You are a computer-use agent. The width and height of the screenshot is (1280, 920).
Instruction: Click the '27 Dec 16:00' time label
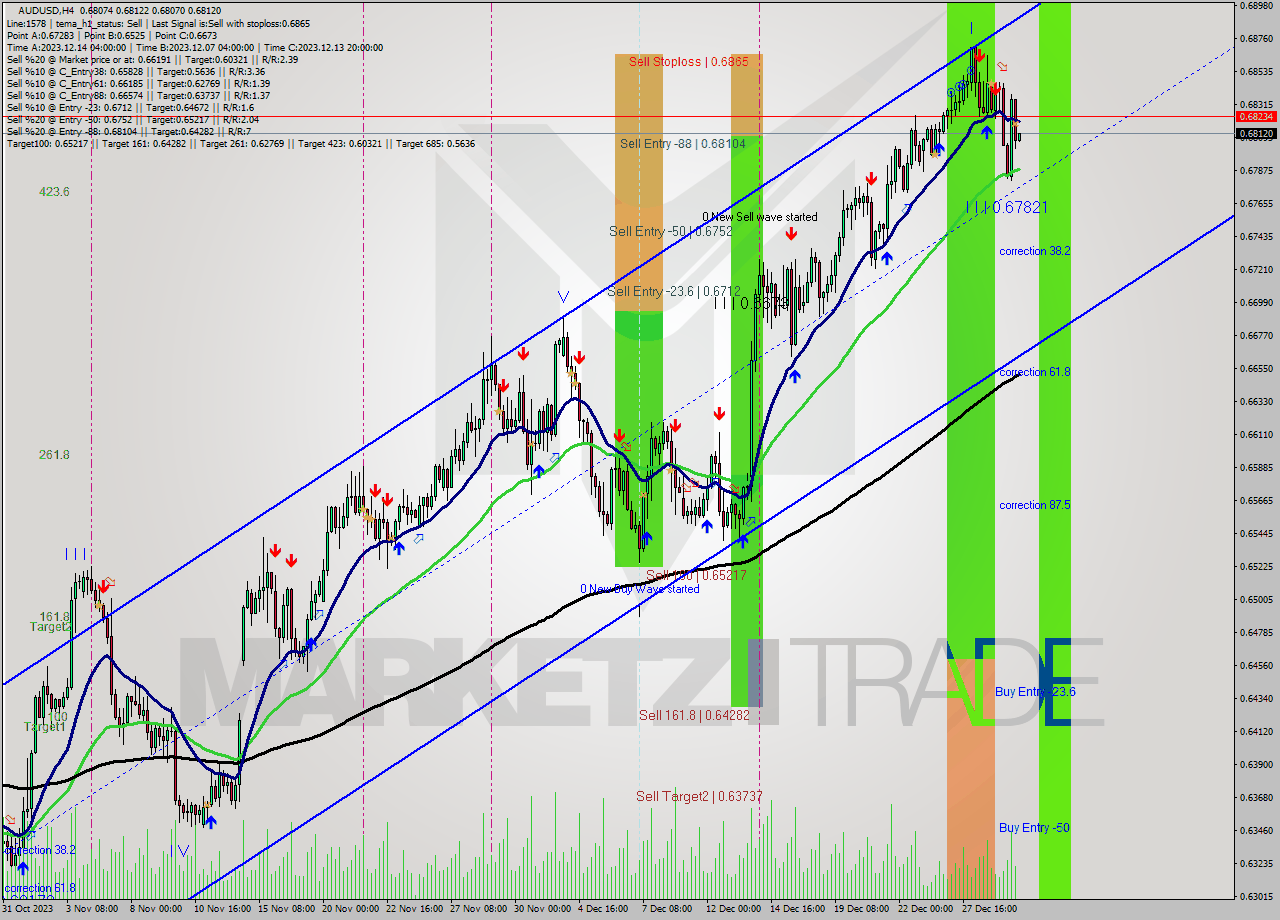pos(991,909)
